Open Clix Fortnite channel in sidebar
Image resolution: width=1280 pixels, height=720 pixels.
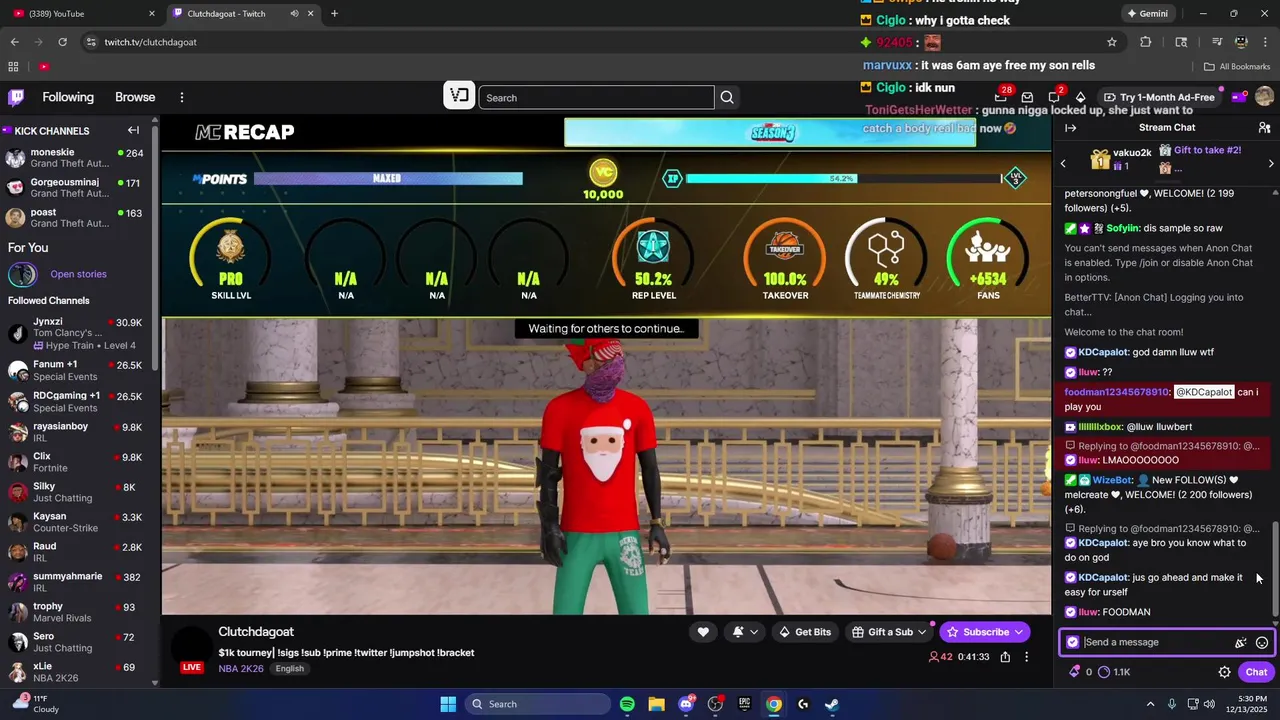click(x=75, y=462)
